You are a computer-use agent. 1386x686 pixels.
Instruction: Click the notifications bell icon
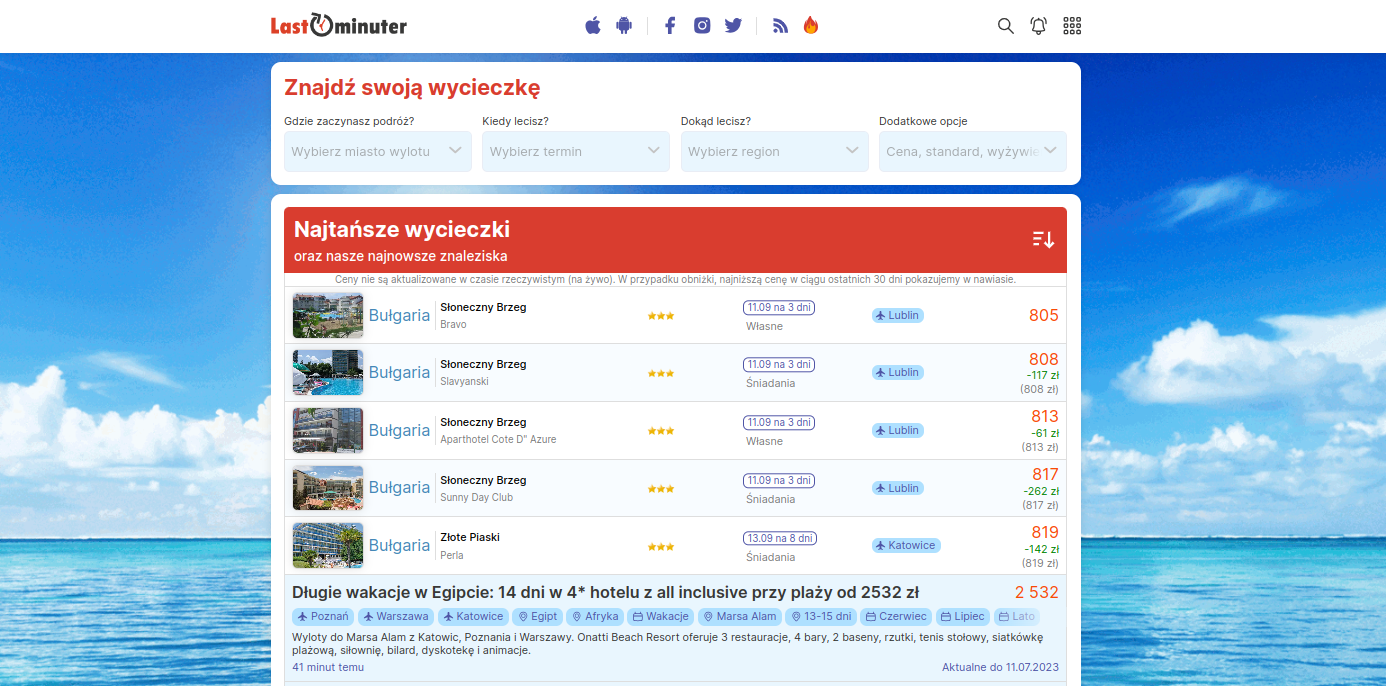1038,26
